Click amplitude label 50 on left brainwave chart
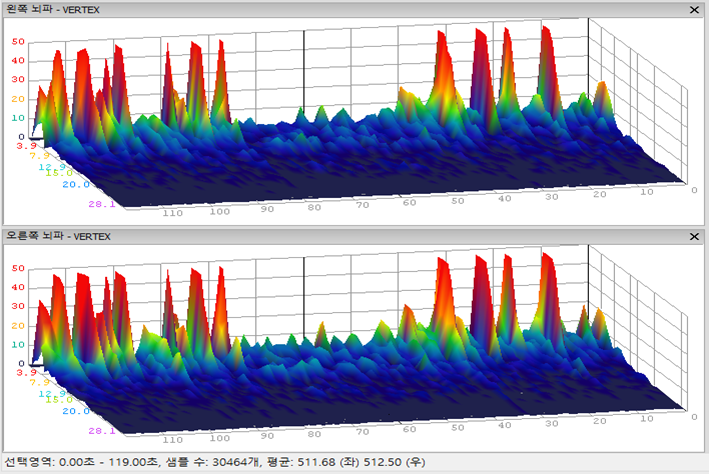This screenshot has height=474, width=709. (x=17, y=42)
